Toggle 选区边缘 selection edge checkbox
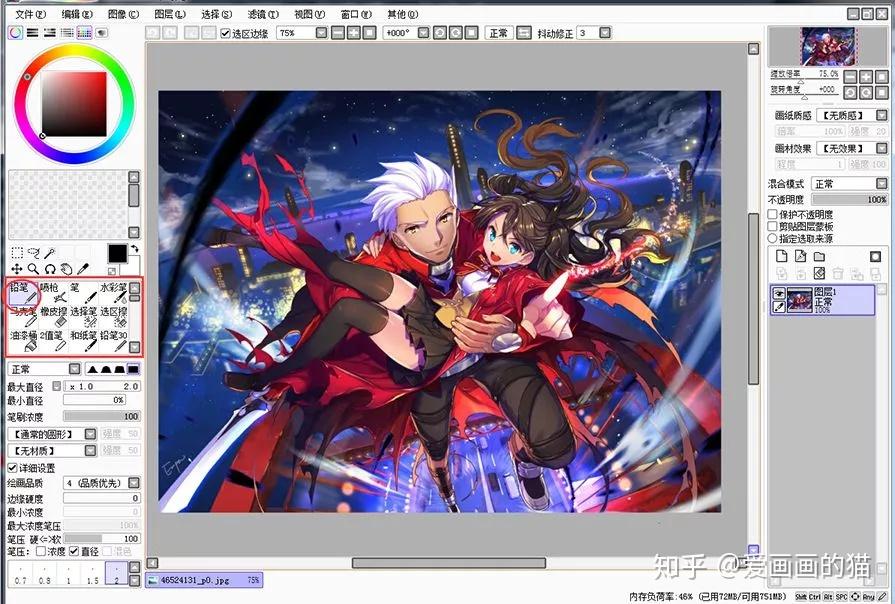 click(225, 33)
